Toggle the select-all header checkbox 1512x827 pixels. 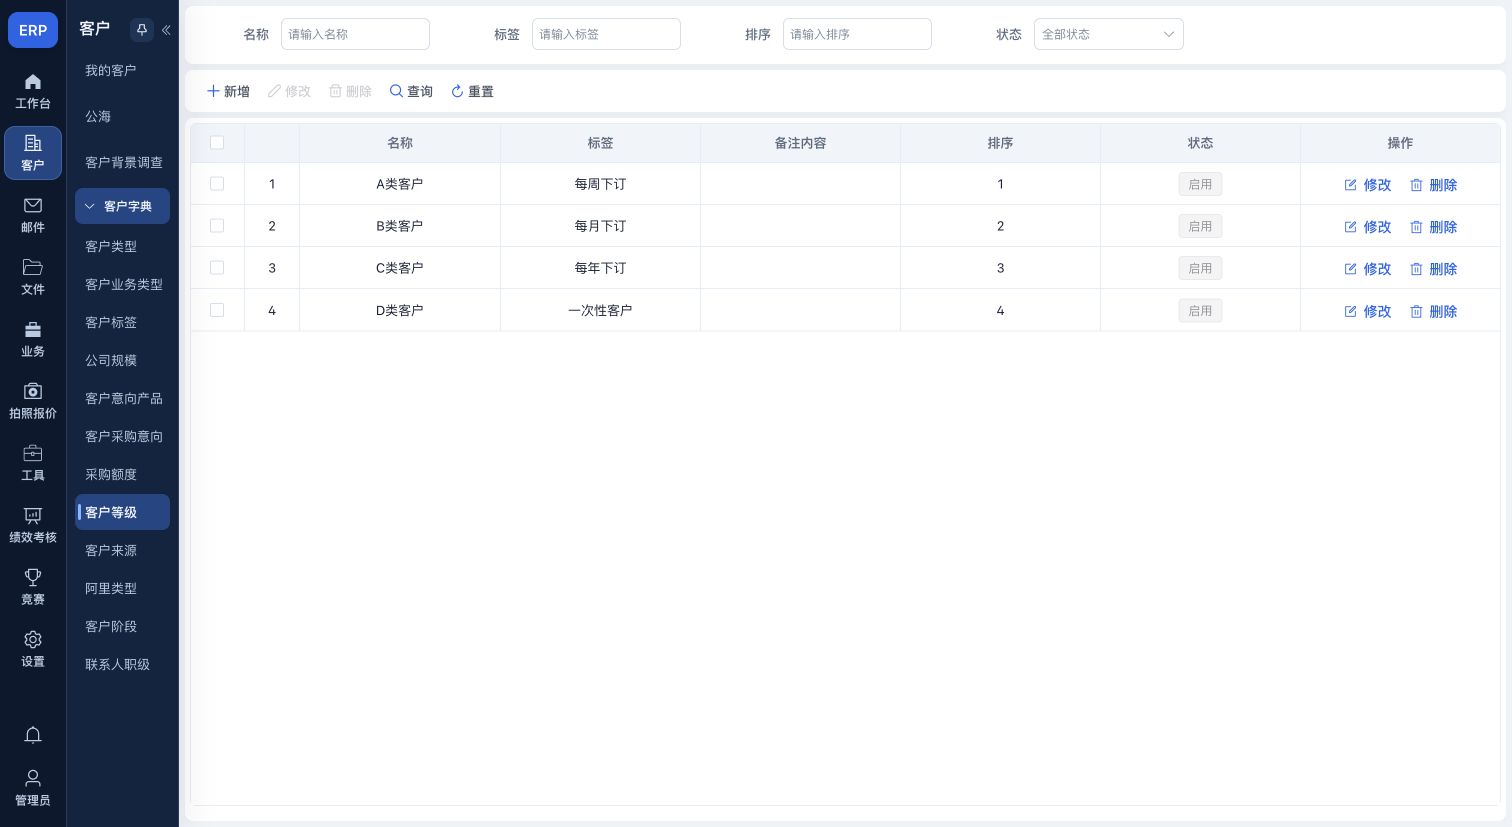(x=217, y=143)
